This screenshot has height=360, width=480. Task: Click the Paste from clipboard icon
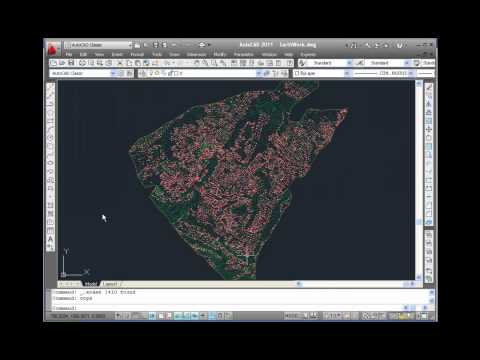[137, 63]
